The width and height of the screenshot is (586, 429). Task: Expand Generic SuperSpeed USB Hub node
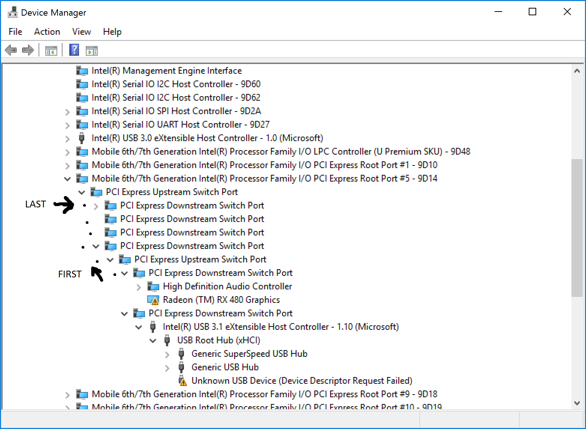pos(167,355)
